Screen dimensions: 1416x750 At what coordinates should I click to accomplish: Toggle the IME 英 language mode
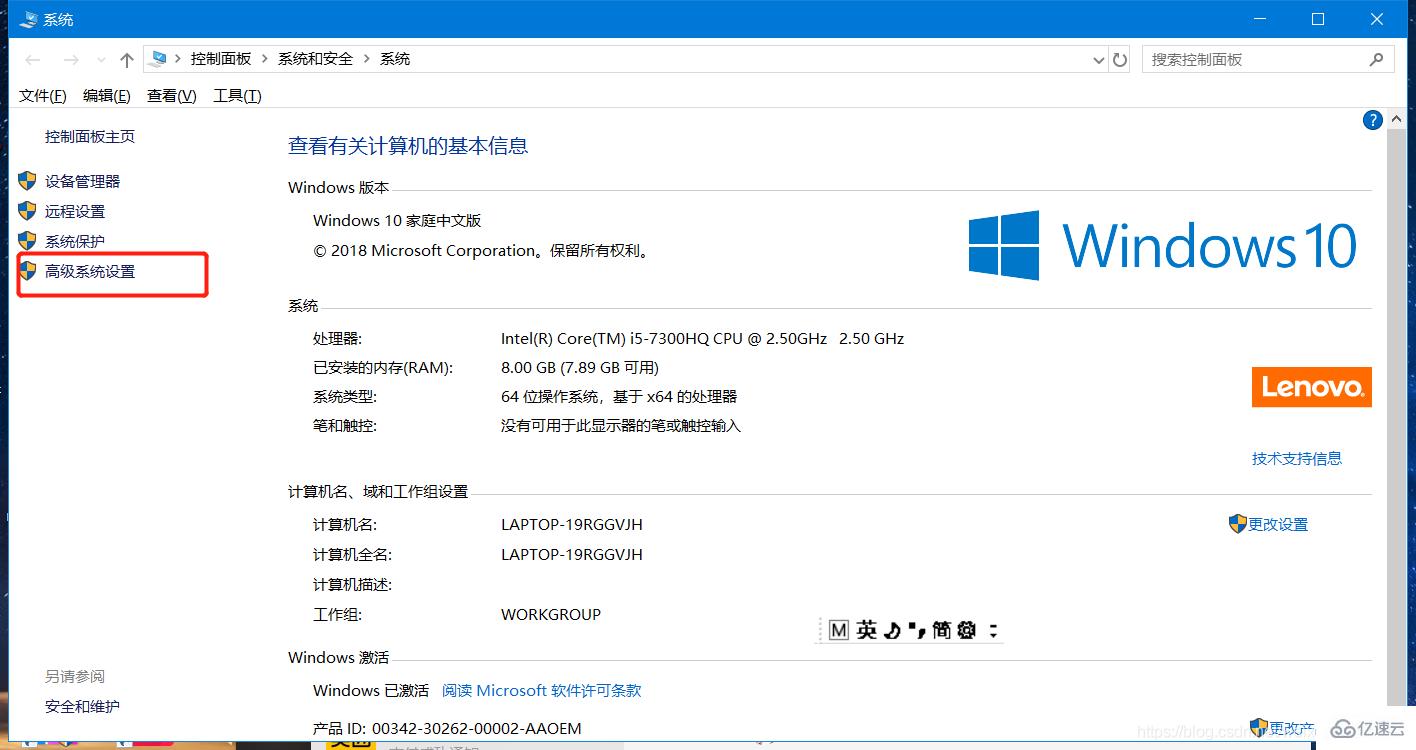click(x=866, y=630)
